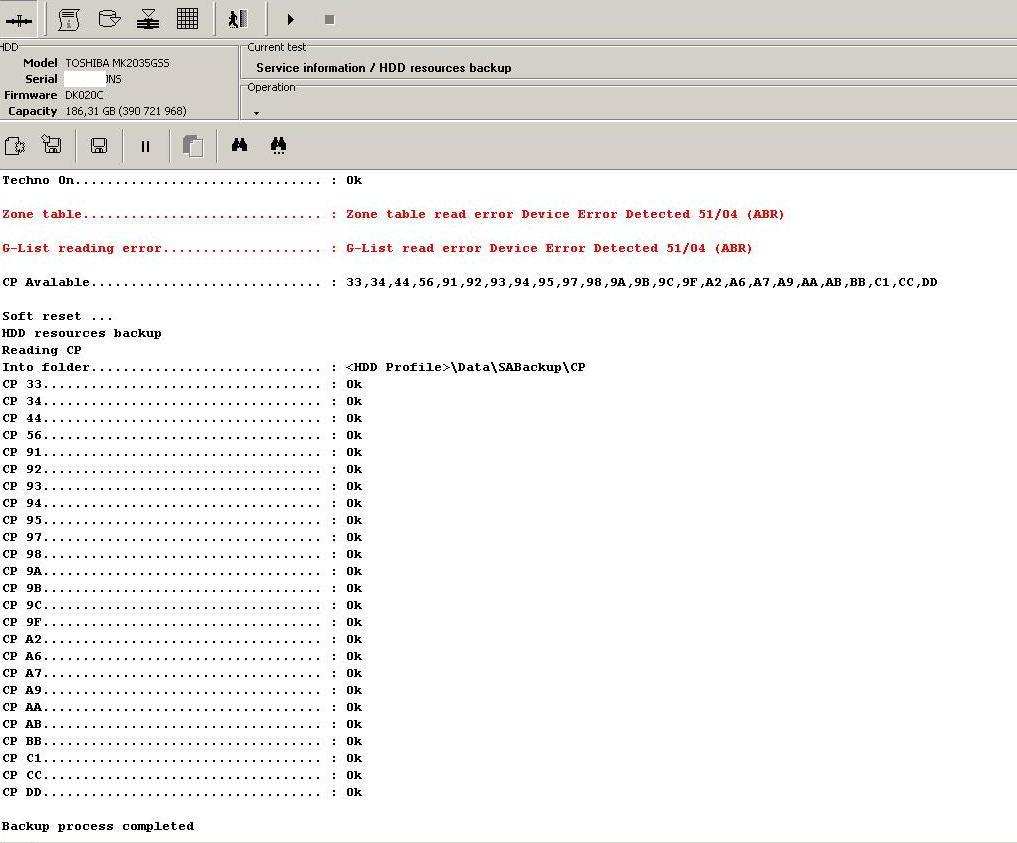Pause the log output
1017x843 pixels.
[145, 147]
